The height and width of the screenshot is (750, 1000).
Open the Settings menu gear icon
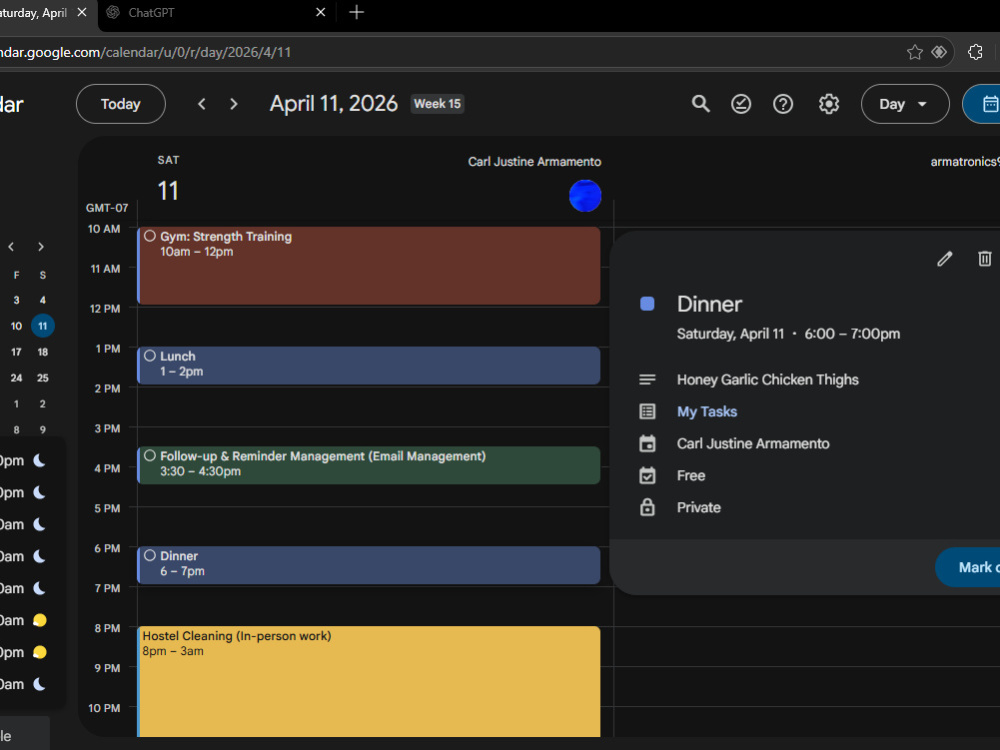coord(828,104)
